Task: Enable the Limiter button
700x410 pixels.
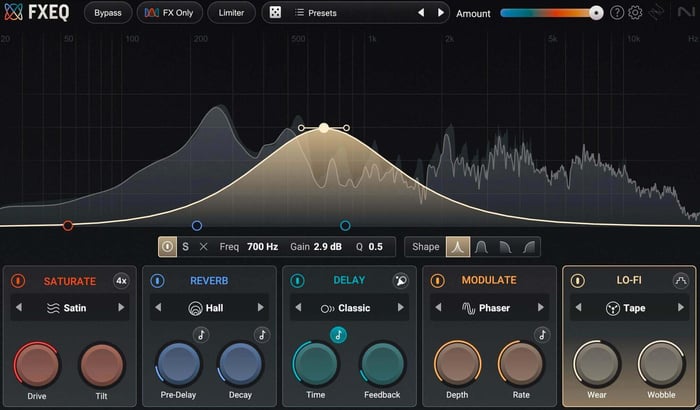Action: [x=231, y=13]
